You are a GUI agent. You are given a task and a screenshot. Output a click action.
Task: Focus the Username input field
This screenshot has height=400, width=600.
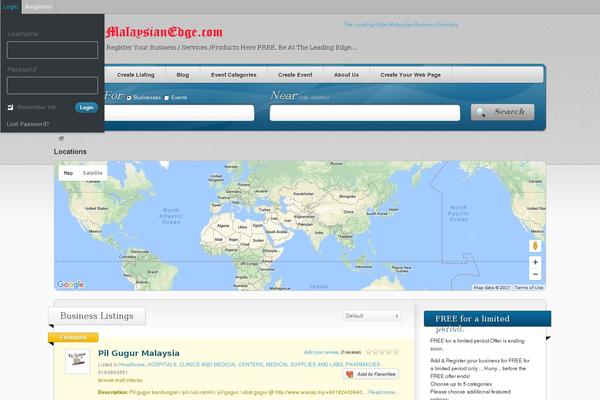52,50
